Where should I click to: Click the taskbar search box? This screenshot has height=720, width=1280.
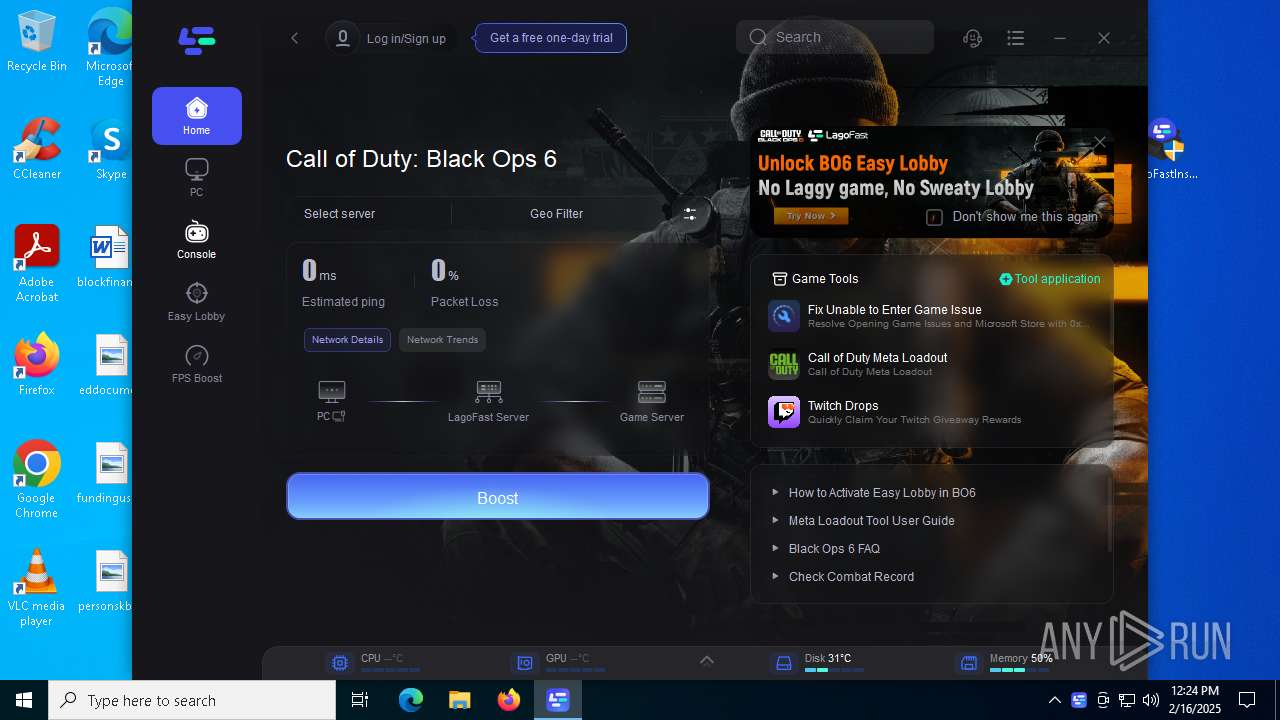[x=192, y=700]
